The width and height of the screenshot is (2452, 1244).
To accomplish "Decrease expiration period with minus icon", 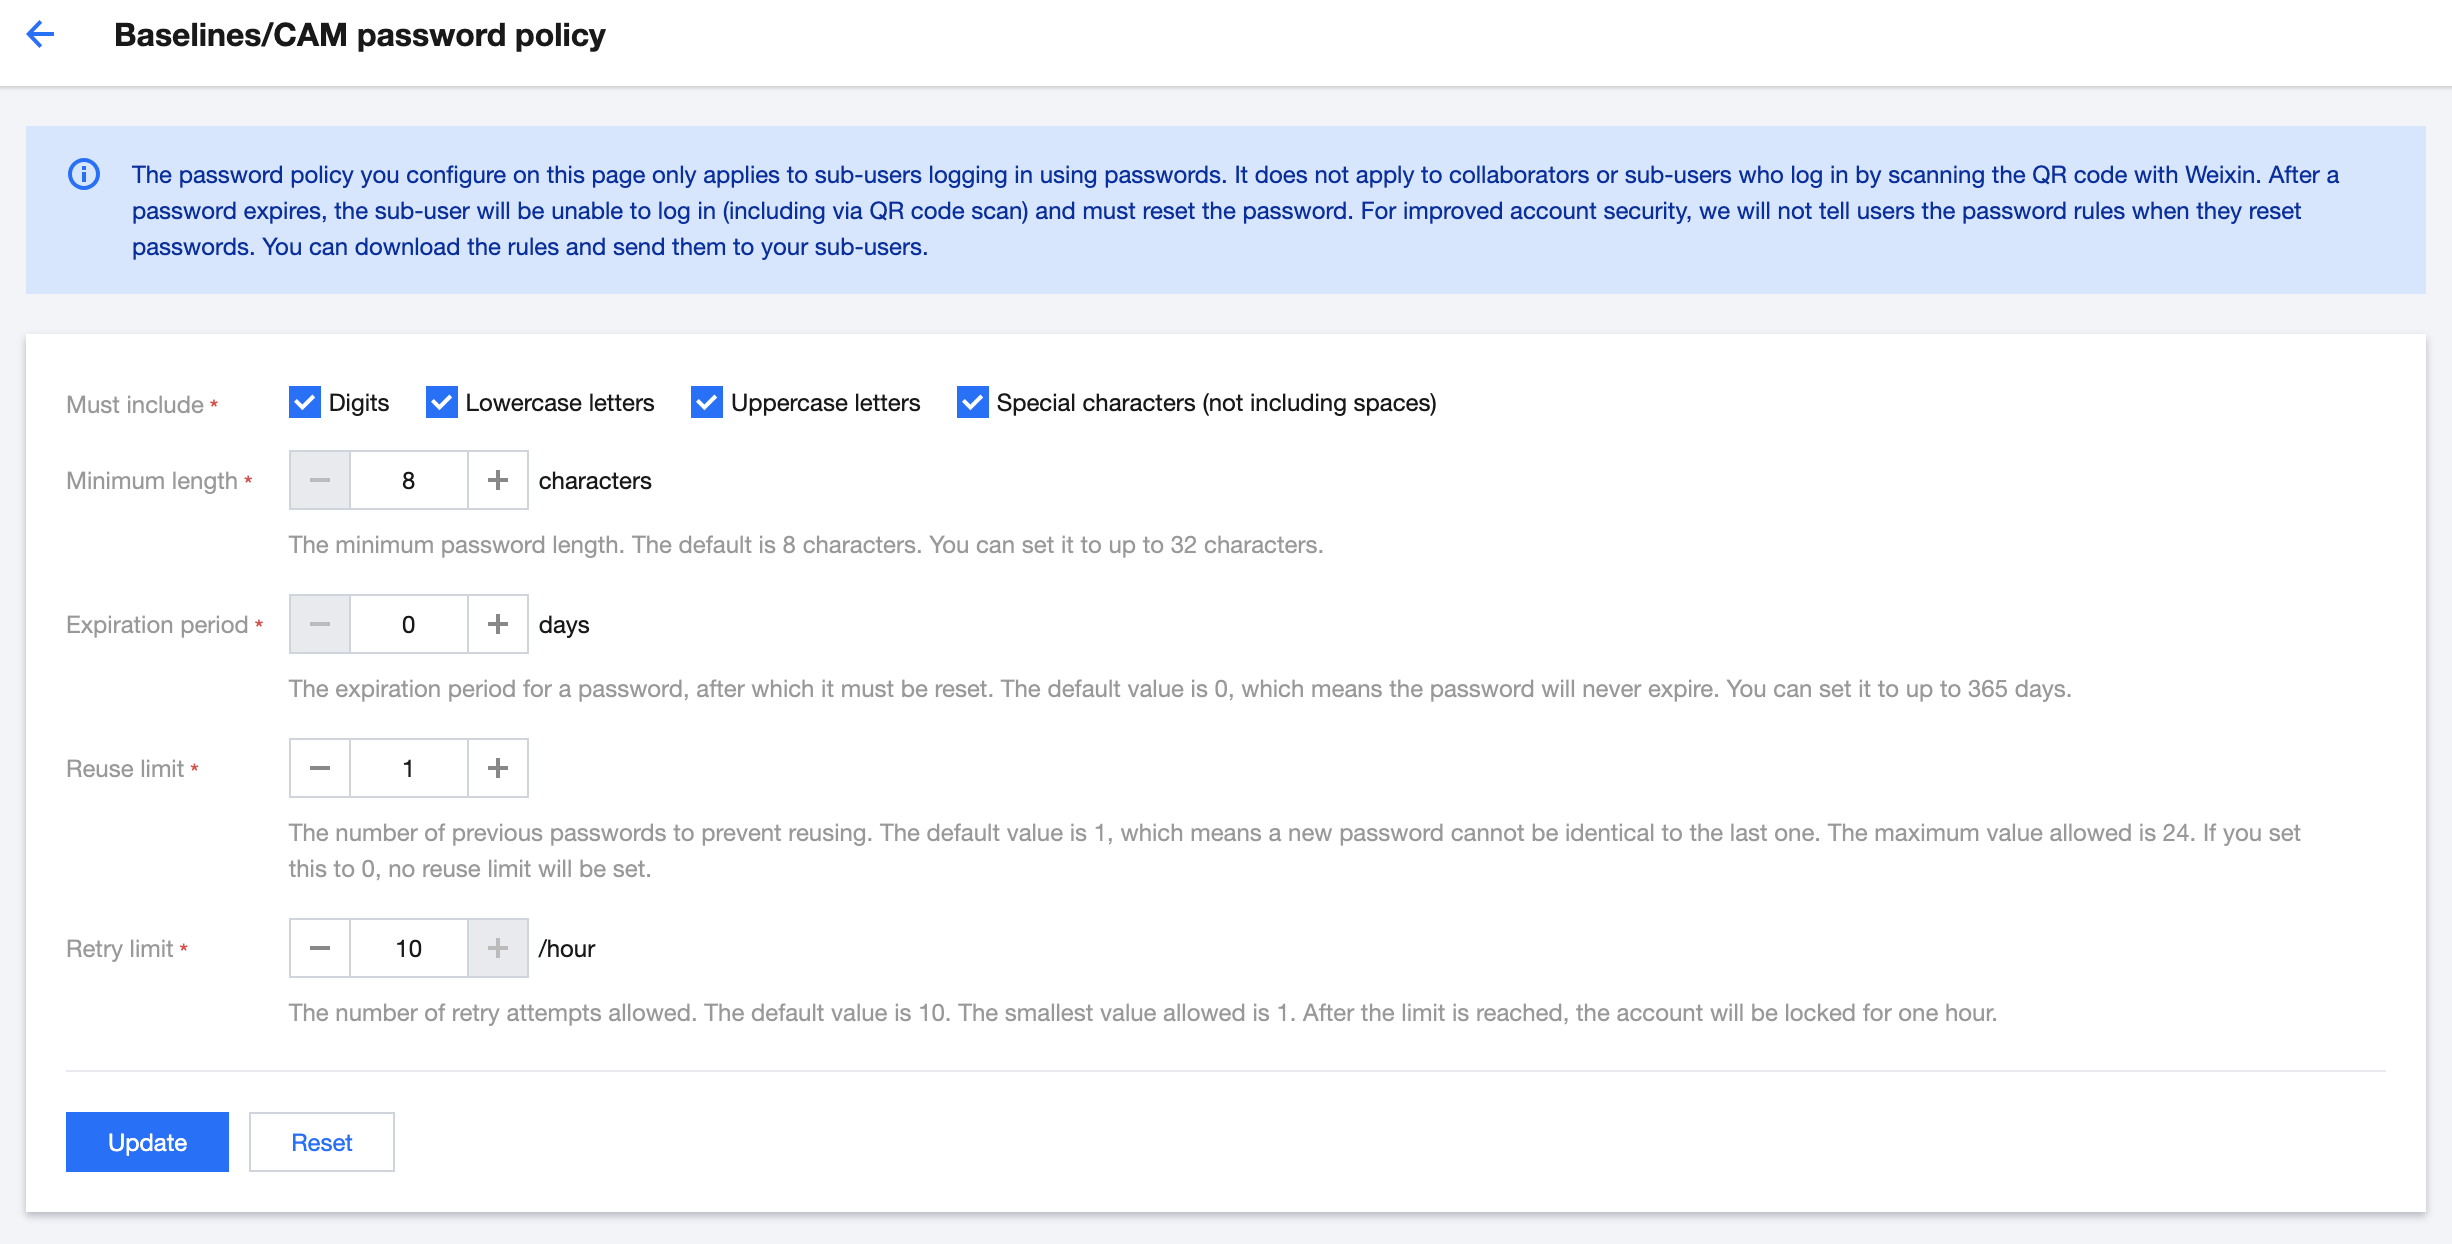I will coord(320,624).
